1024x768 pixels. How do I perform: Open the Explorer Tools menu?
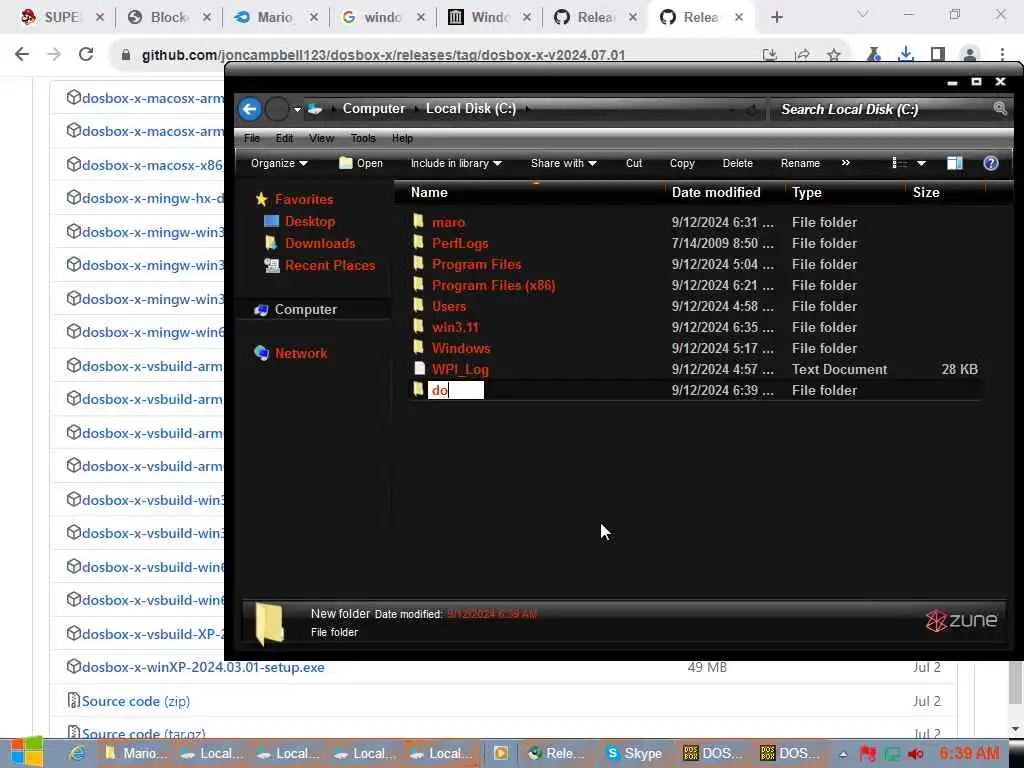click(363, 138)
